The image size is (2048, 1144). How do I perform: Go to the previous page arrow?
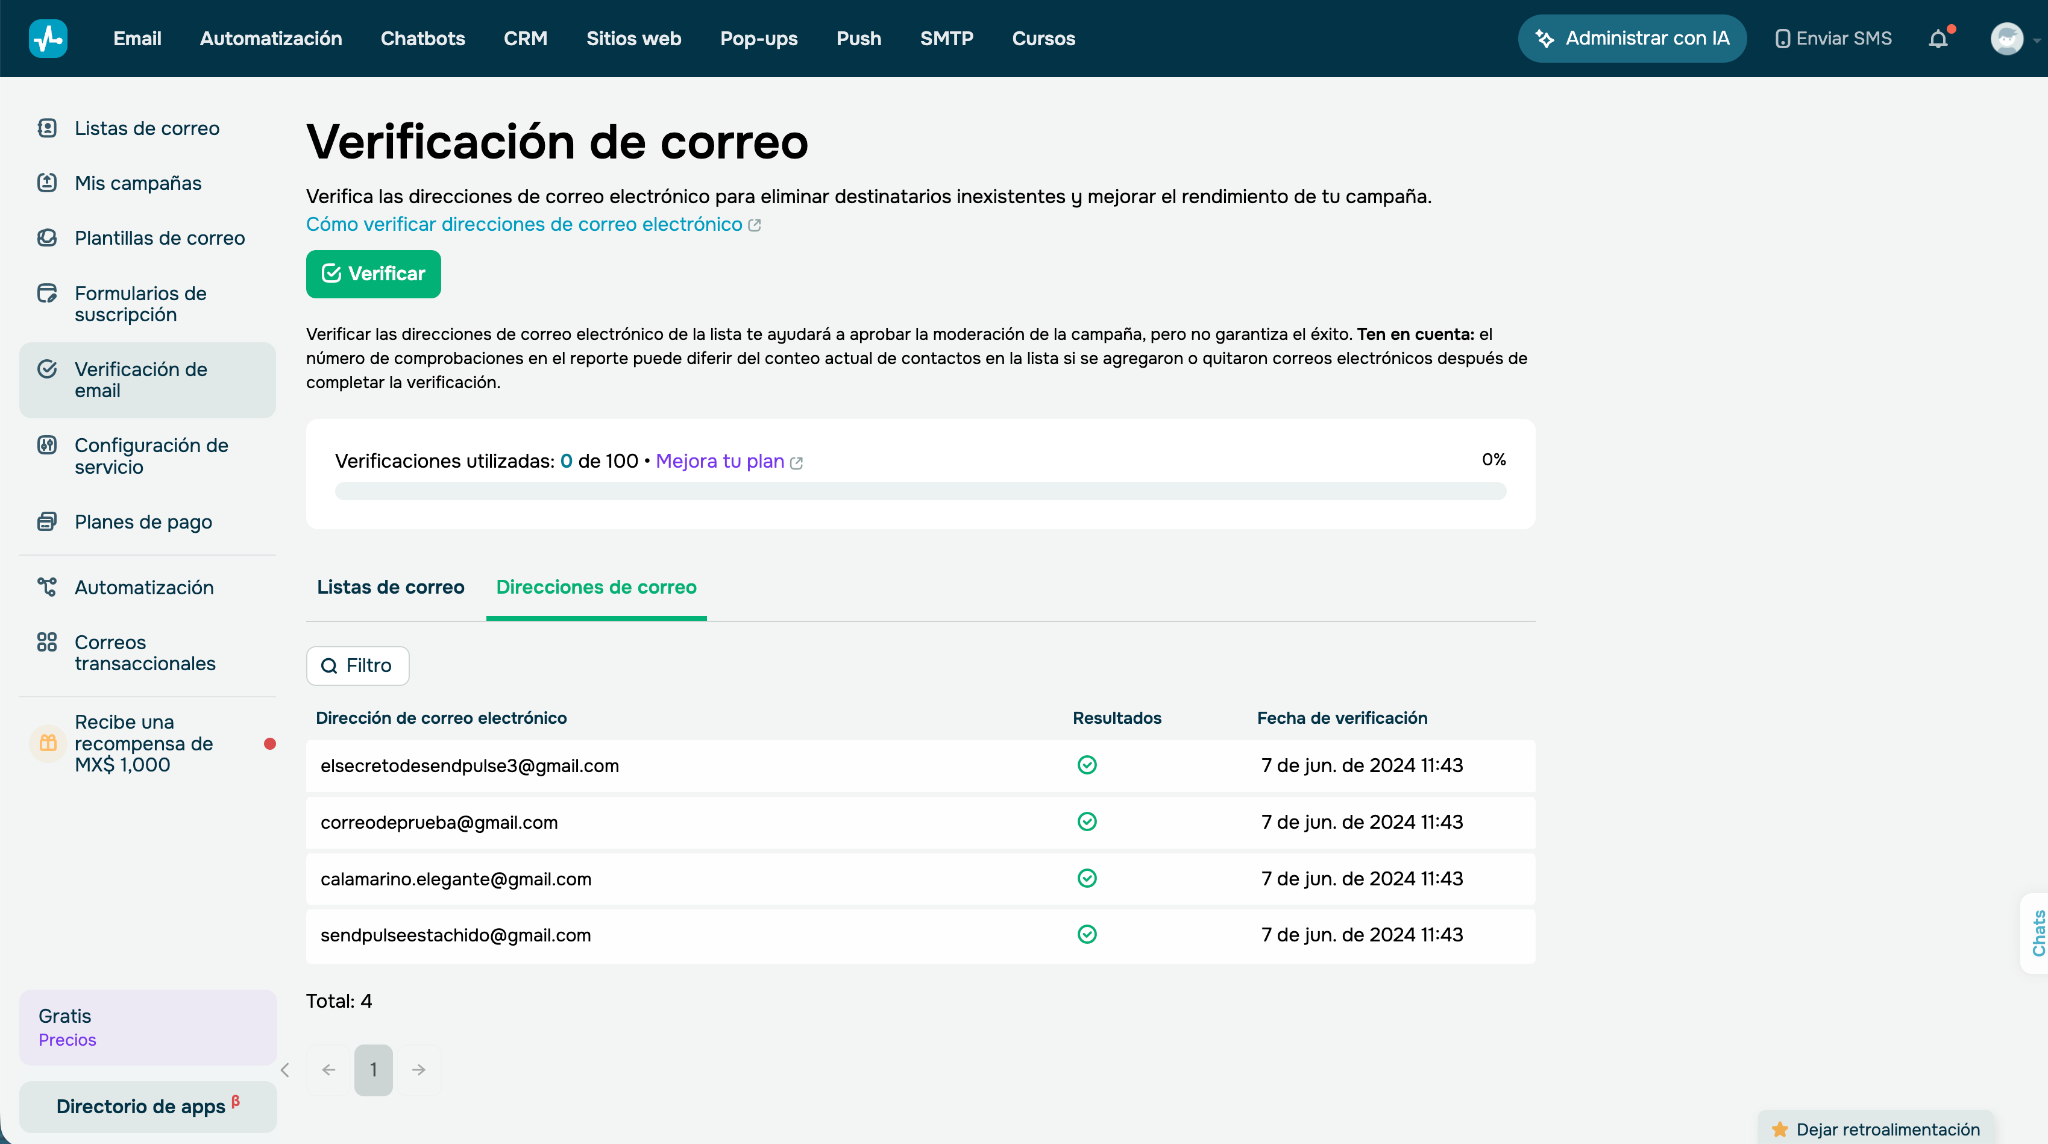coord(329,1070)
